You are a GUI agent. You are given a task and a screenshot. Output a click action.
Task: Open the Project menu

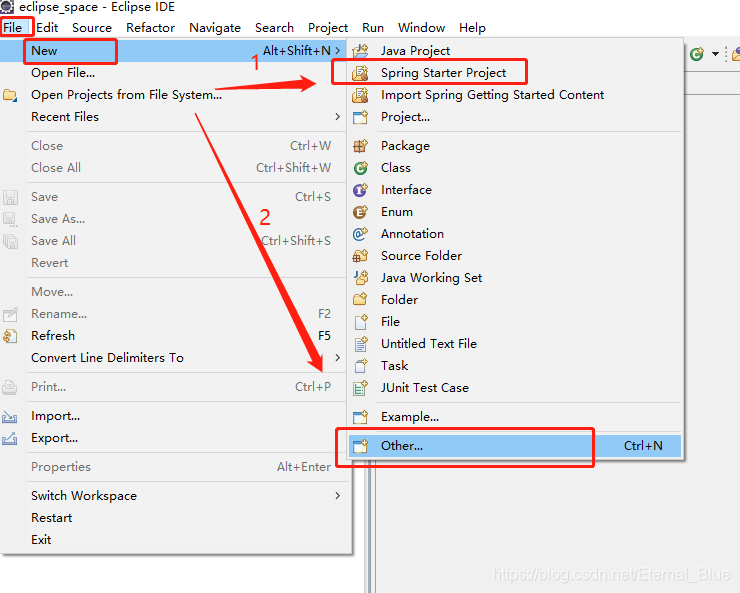click(x=328, y=28)
